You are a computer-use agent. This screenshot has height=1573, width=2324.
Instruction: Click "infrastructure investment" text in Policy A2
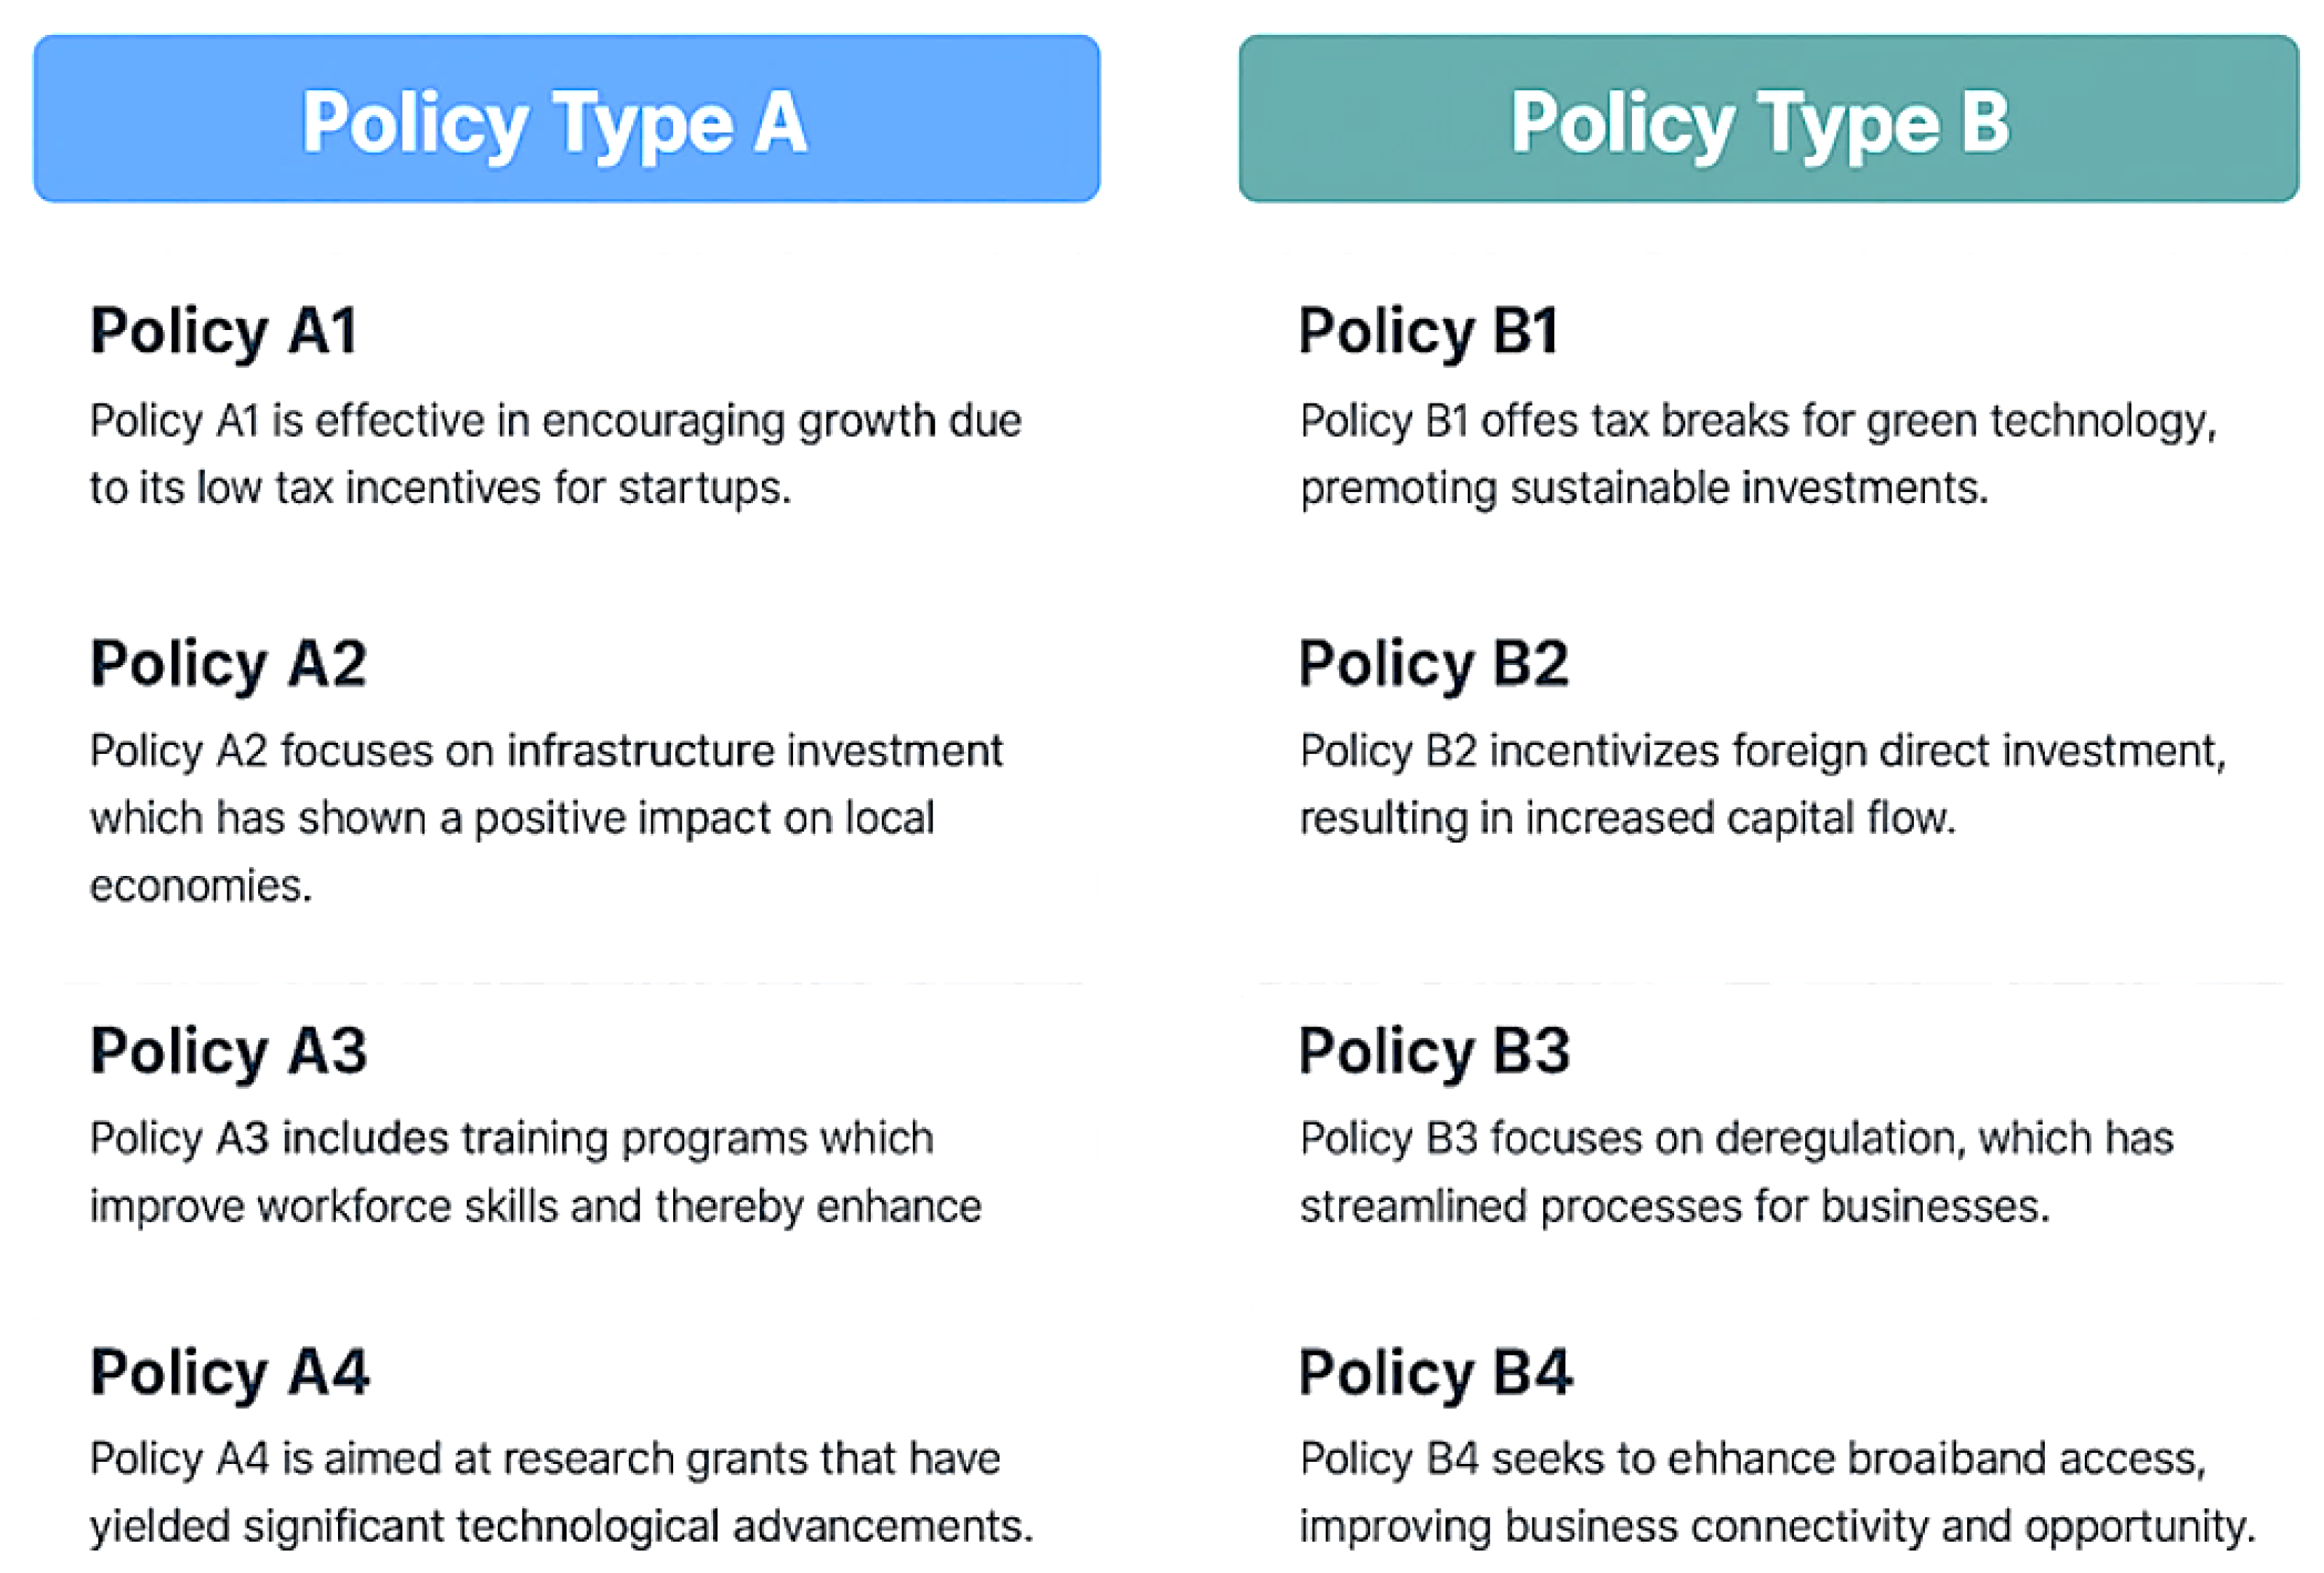(x=754, y=751)
